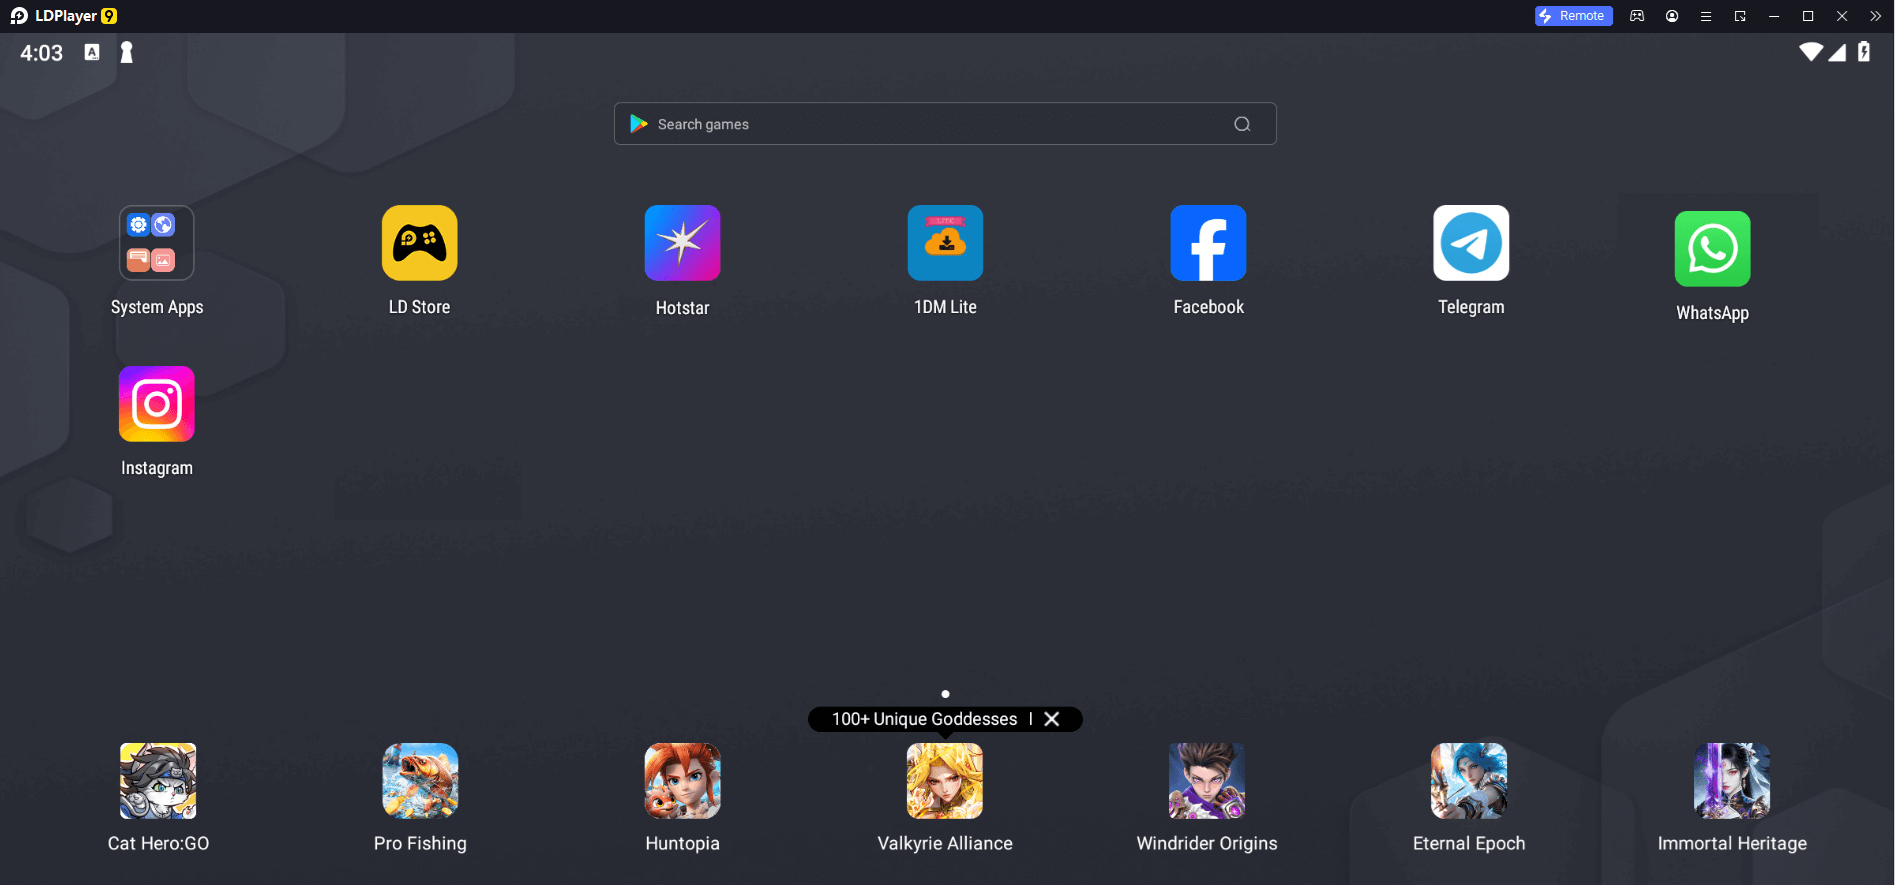Expand the side toolbar double chevron

(x=1875, y=16)
